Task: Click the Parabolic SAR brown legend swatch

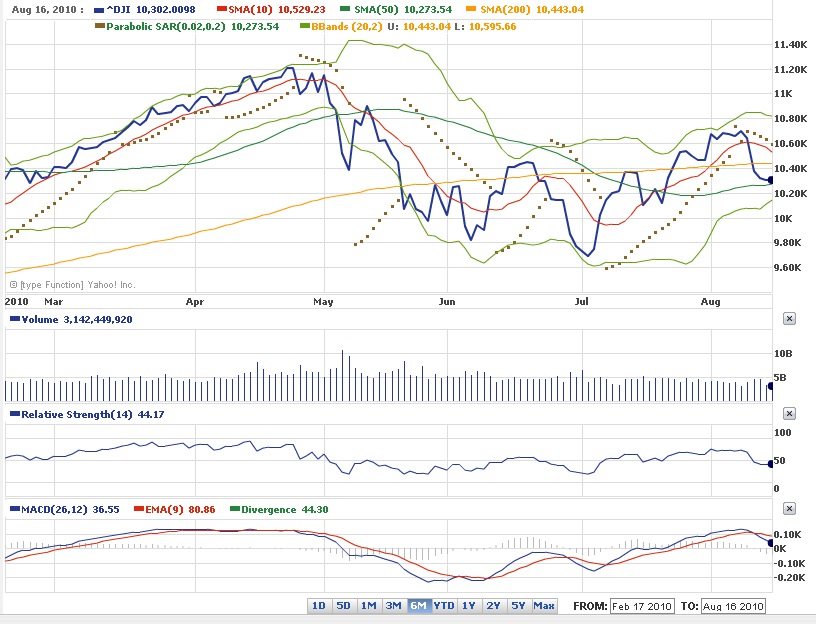Action: click(x=100, y=26)
